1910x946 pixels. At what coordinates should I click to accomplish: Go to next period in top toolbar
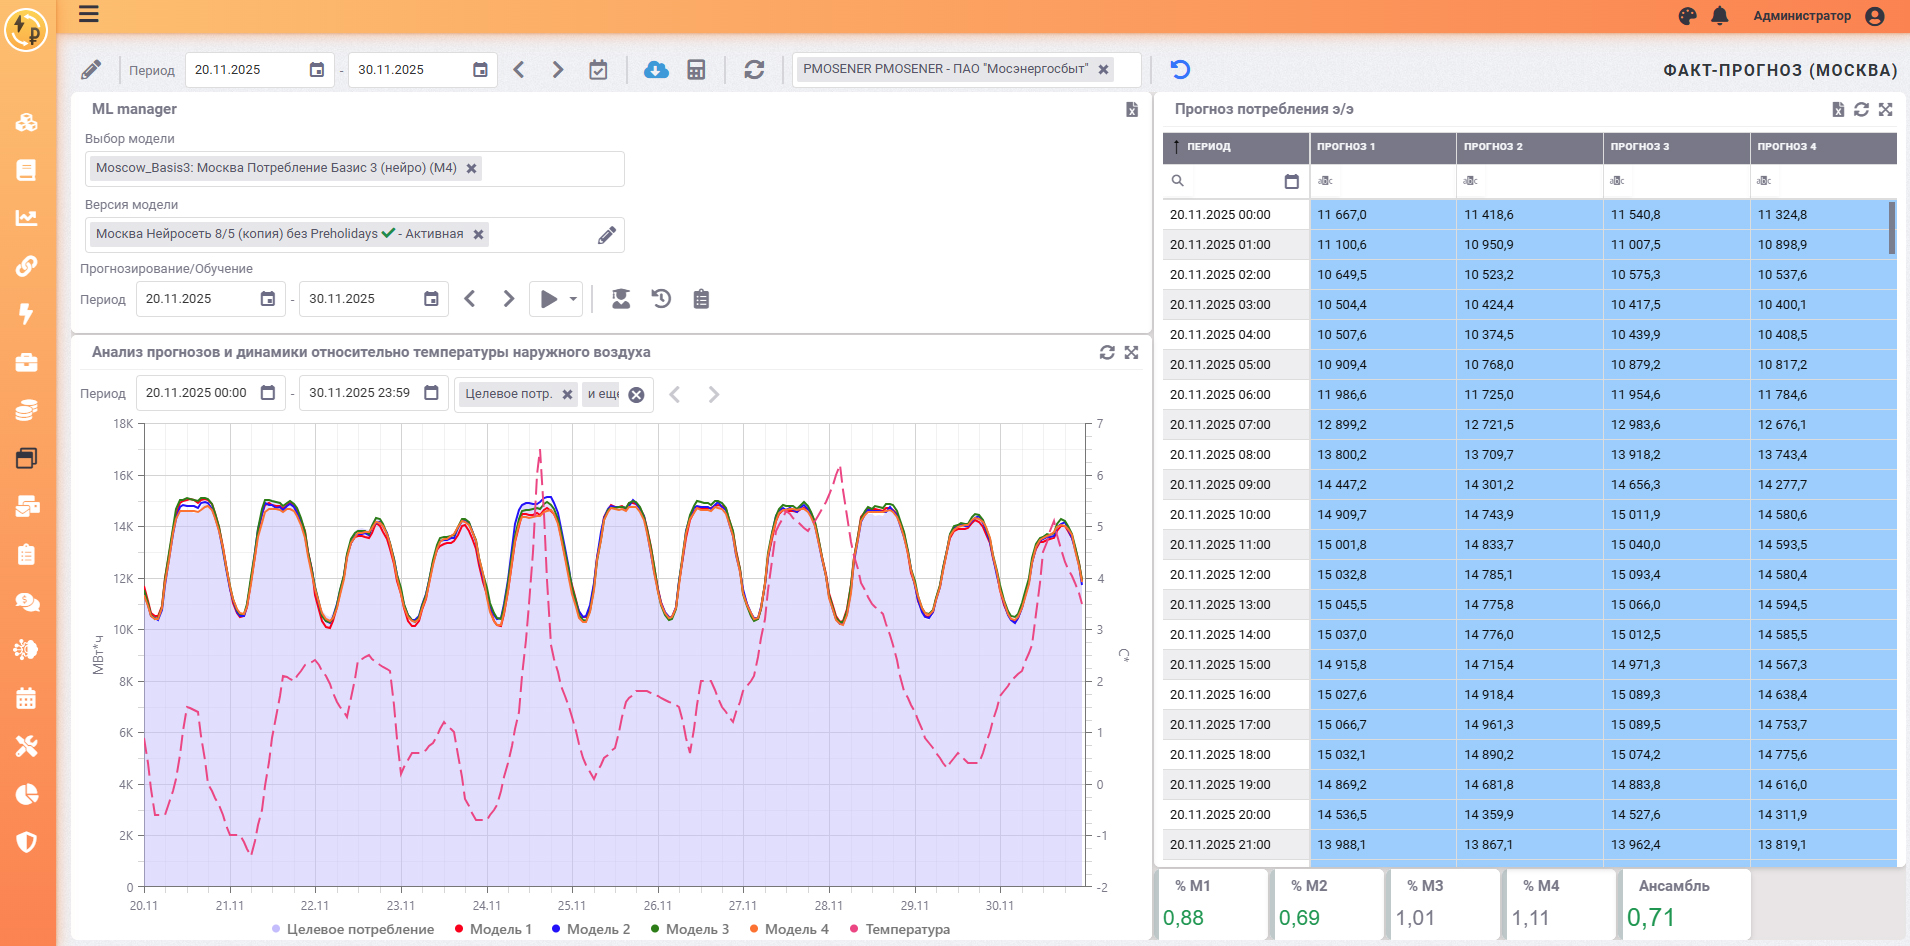point(558,69)
